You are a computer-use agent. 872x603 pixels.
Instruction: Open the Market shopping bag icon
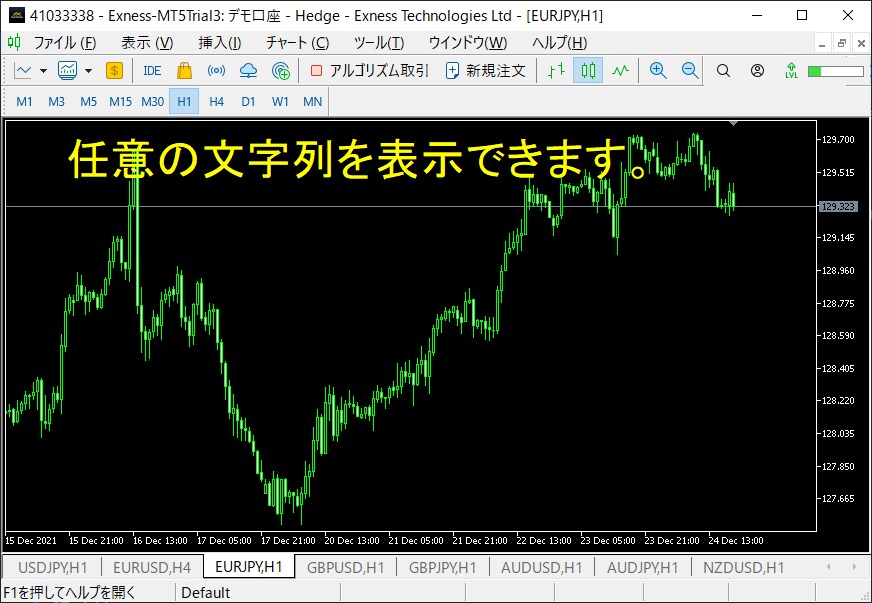tap(184, 71)
